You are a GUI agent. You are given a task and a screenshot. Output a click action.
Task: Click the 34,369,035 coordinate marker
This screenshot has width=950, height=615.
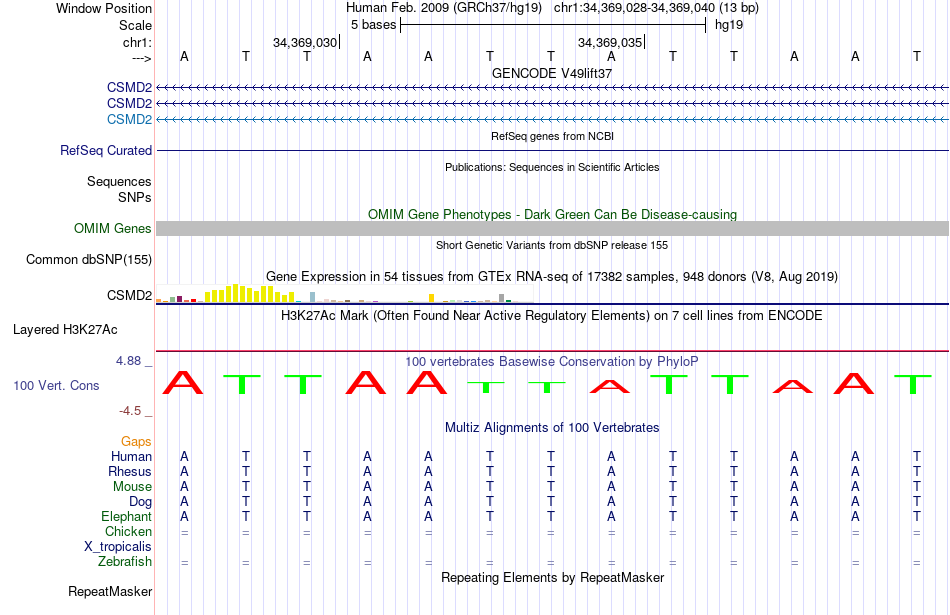click(610, 42)
